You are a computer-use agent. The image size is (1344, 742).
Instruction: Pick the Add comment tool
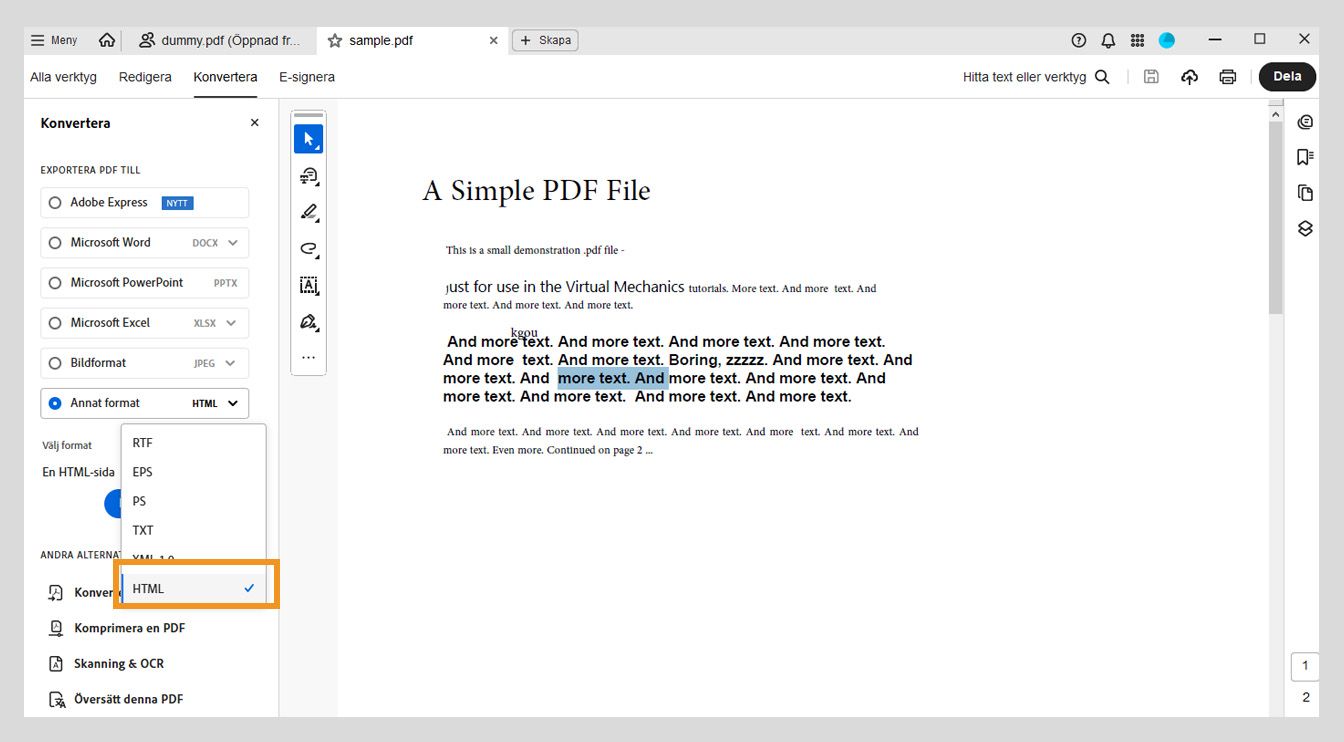(308, 176)
